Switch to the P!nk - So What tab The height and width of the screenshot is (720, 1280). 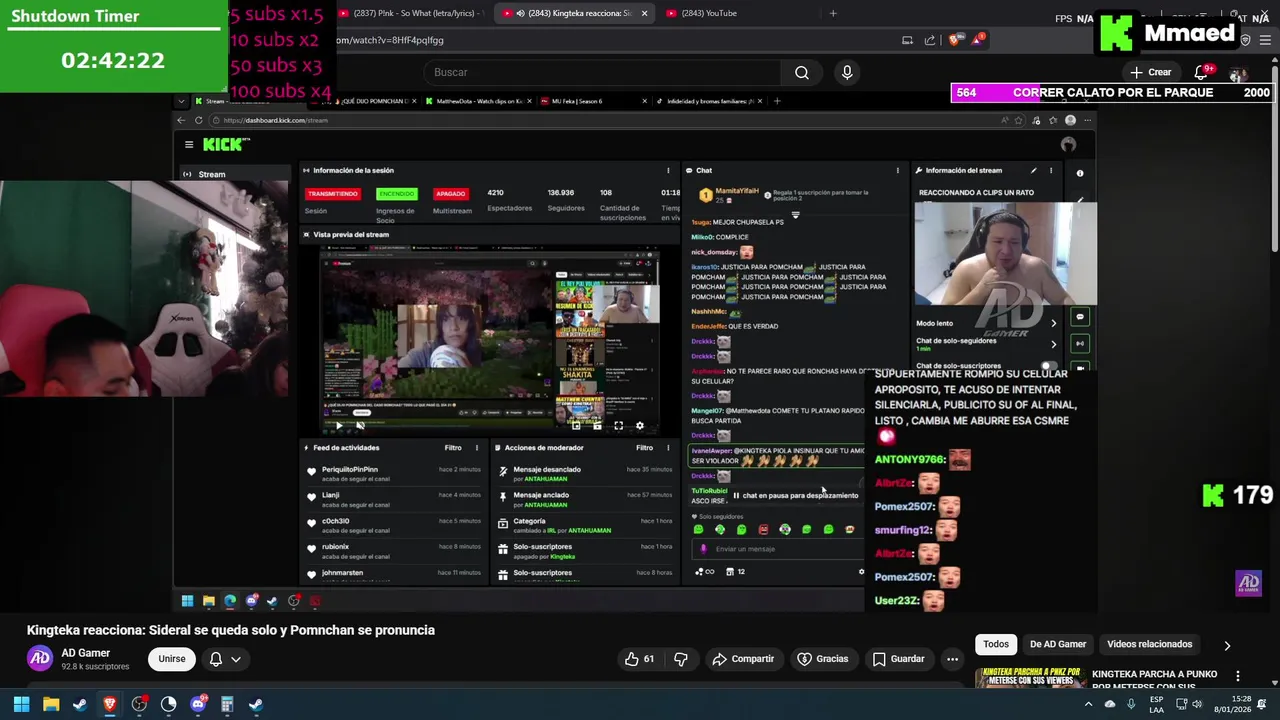pyautogui.click(x=410, y=13)
